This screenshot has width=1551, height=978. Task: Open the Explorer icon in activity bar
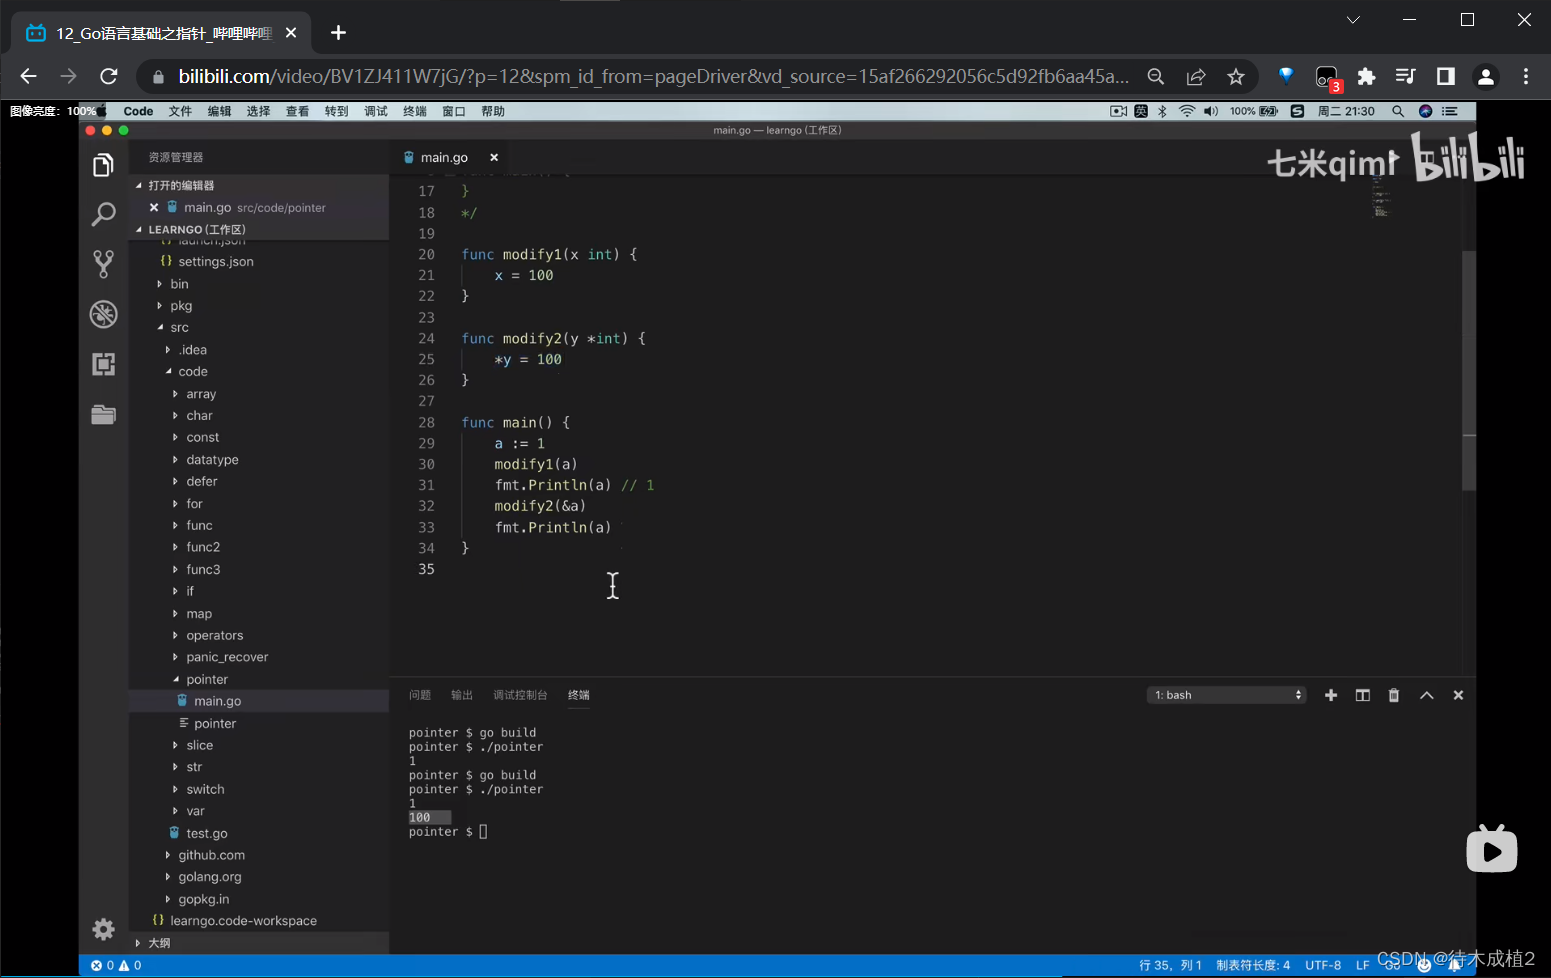(103, 165)
